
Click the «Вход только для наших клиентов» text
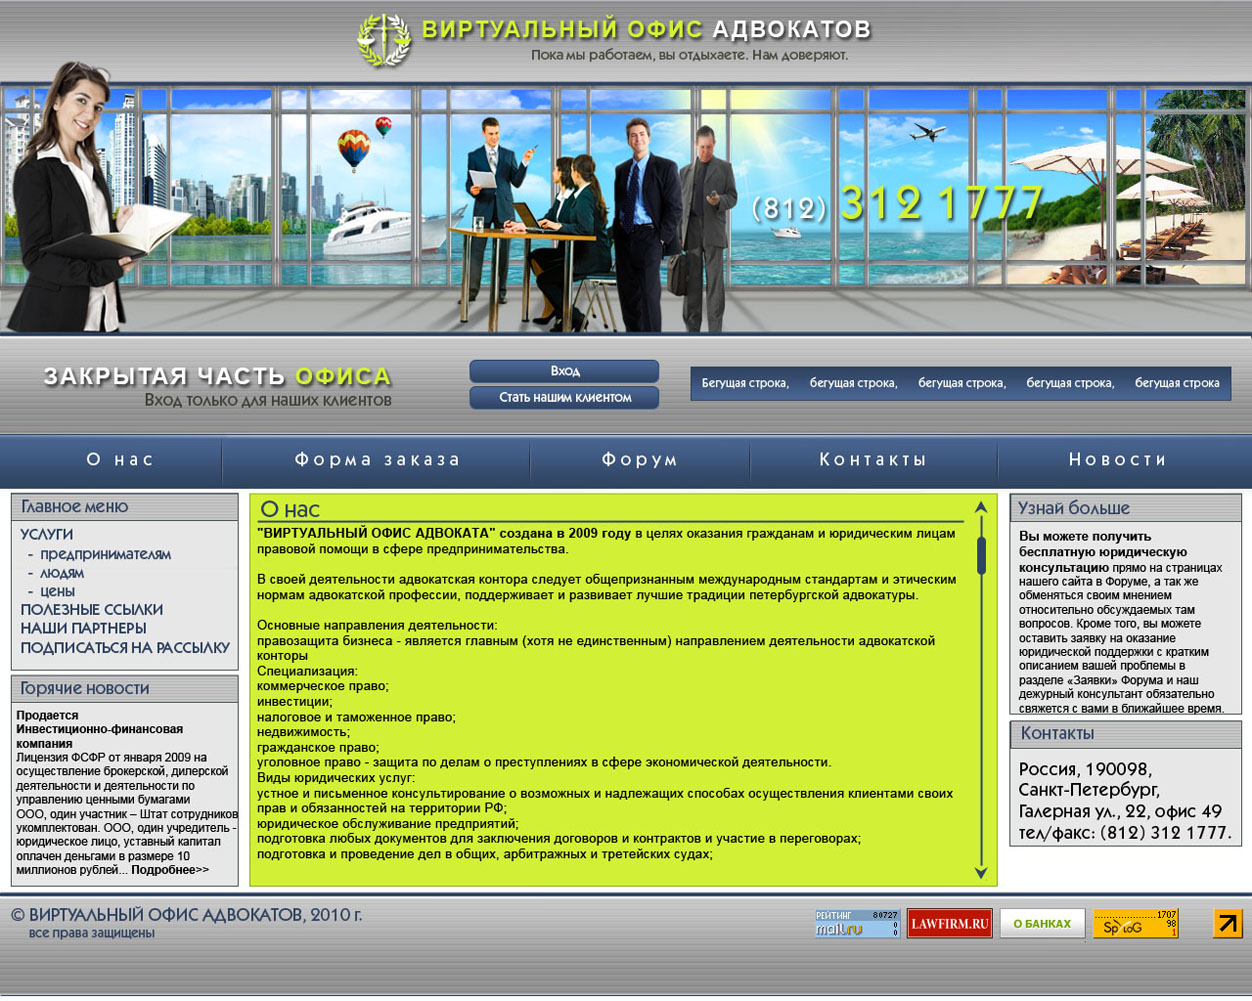click(x=268, y=401)
